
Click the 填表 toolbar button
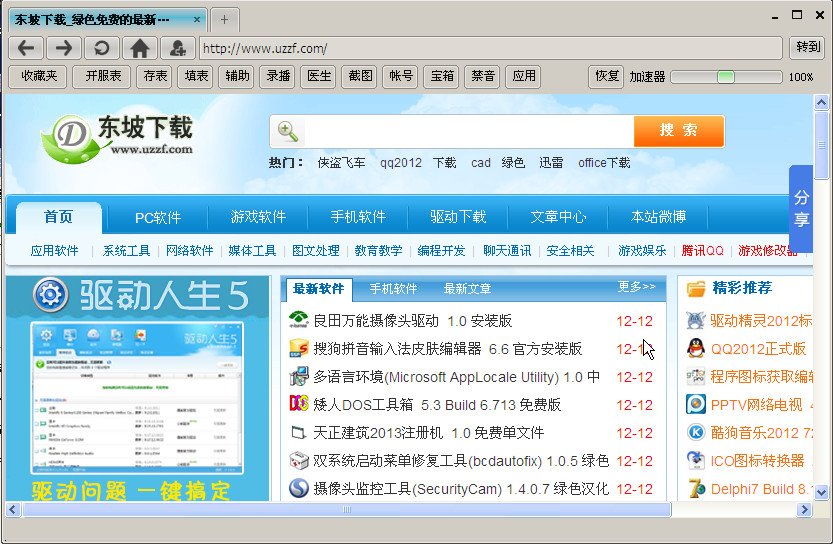(x=196, y=76)
